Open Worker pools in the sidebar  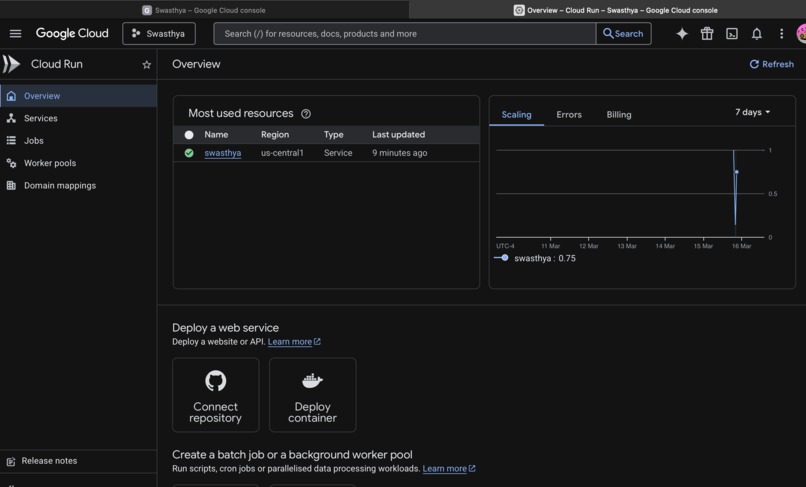click(x=78, y=163)
